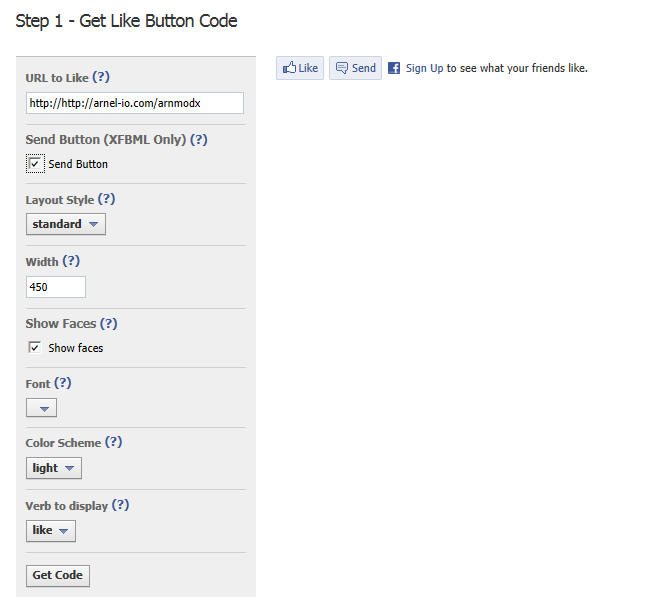Follow the Sign Up link
Screen dimensions: 667x614
coord(424,68)
